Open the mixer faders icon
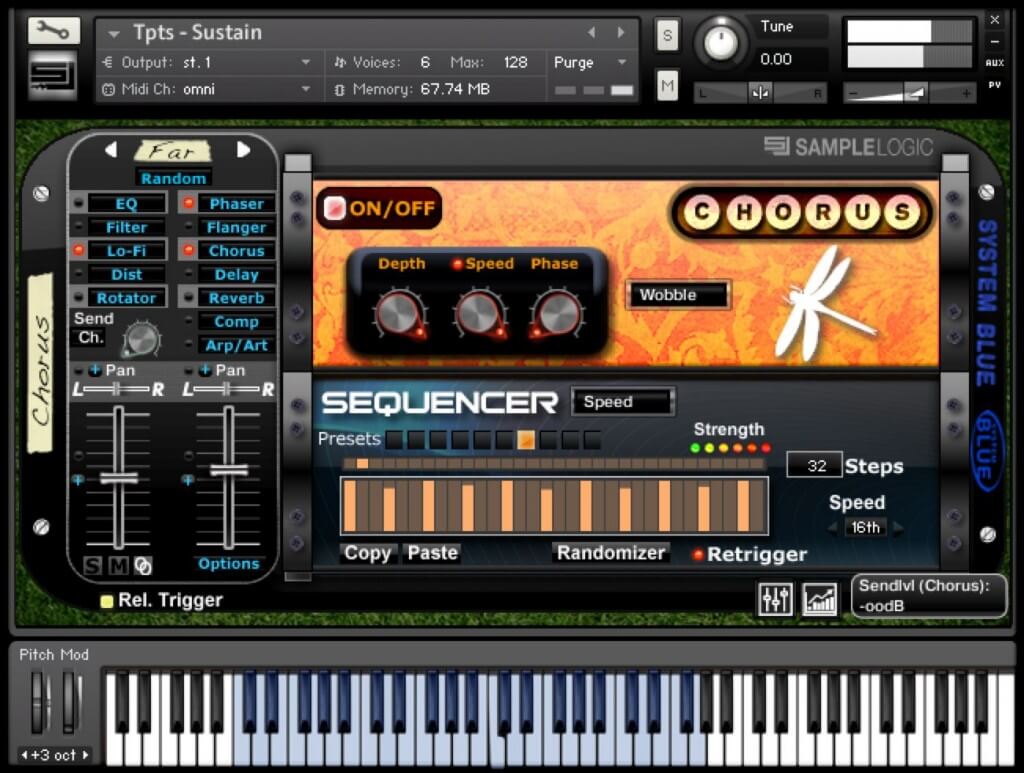Screen dimensions: 1024x773 (775, 598)
